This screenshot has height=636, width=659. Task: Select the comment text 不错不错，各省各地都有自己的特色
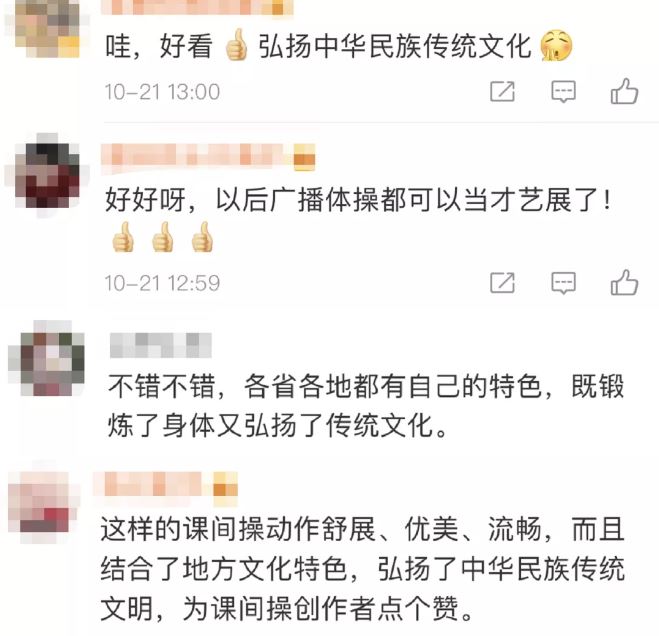pos(324,386)
